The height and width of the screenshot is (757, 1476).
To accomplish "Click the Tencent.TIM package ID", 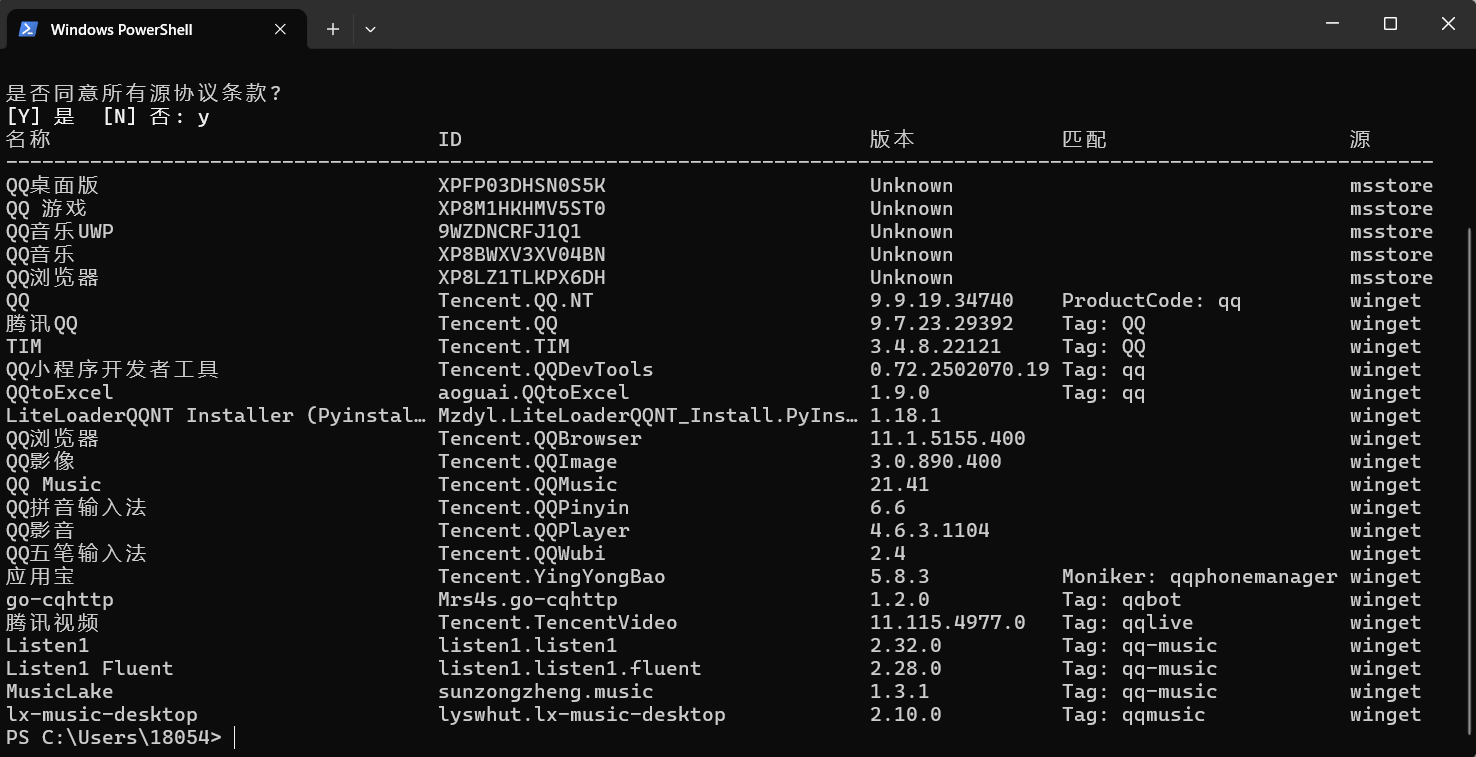I will click(x=504, y=346).
